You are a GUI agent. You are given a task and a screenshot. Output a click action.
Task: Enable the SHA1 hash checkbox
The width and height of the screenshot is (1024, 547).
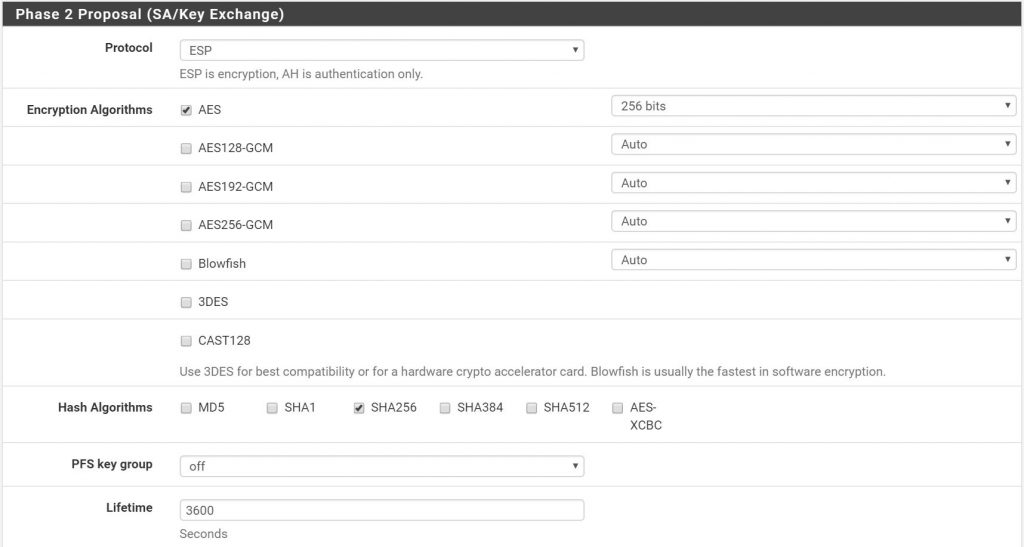[272, 408]
